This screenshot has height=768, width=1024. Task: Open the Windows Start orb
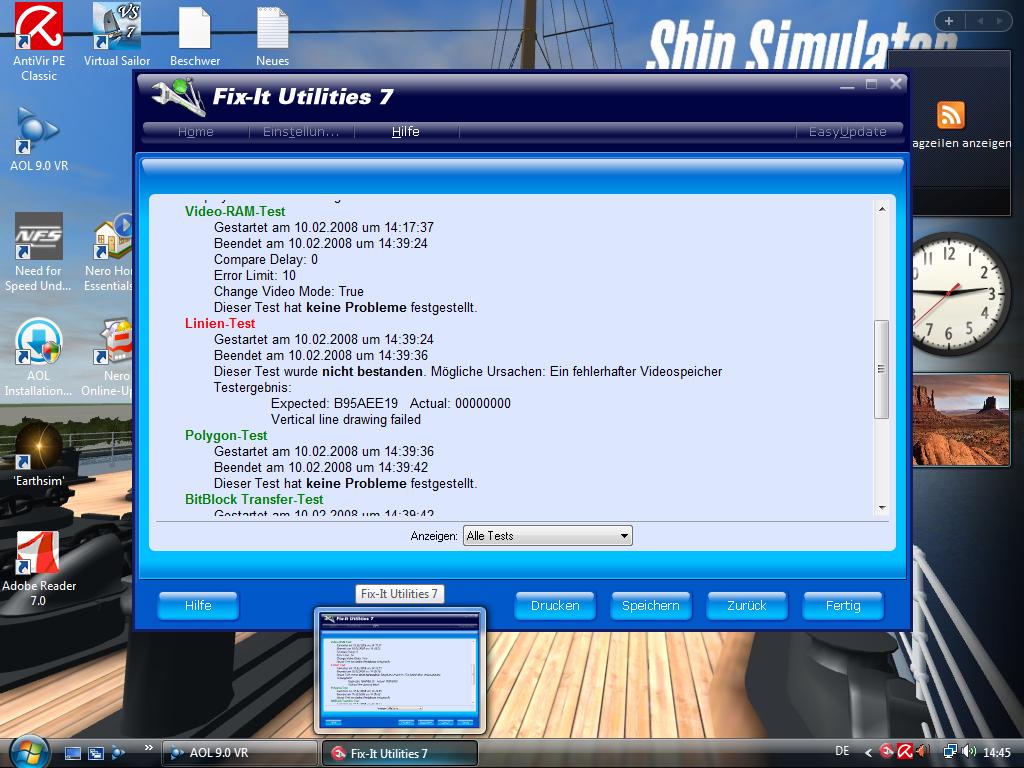point(28,752)
